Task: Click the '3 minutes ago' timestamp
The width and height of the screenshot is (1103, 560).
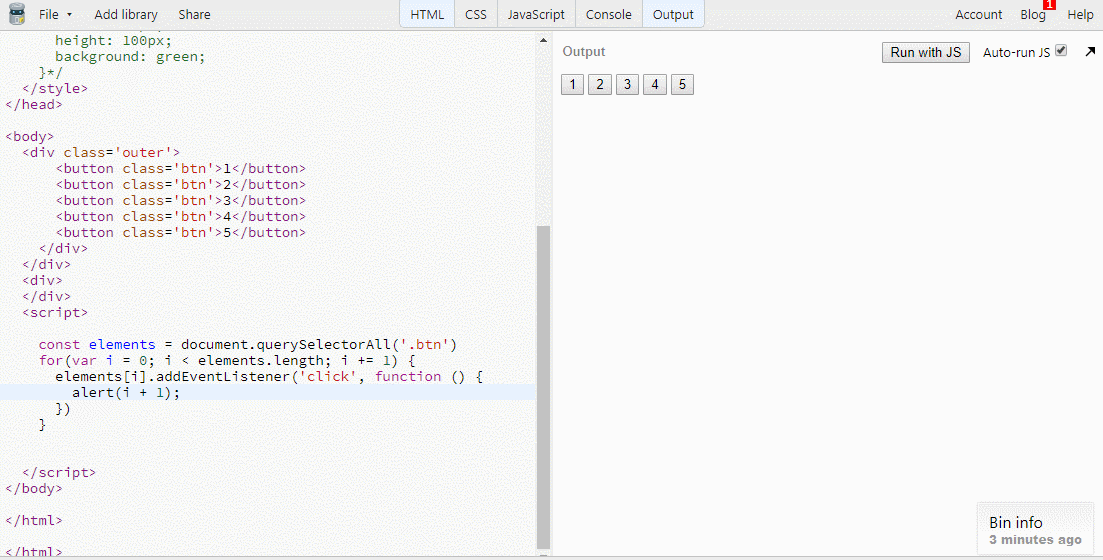Action: pos(1035,540)
